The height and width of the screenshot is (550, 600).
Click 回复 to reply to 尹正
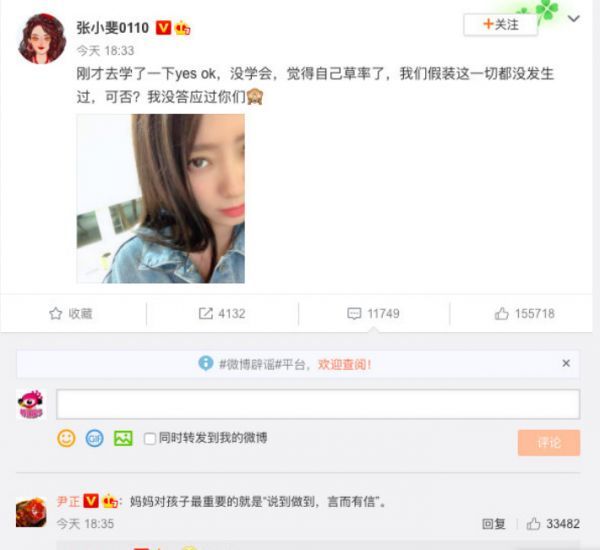[494, 523]
